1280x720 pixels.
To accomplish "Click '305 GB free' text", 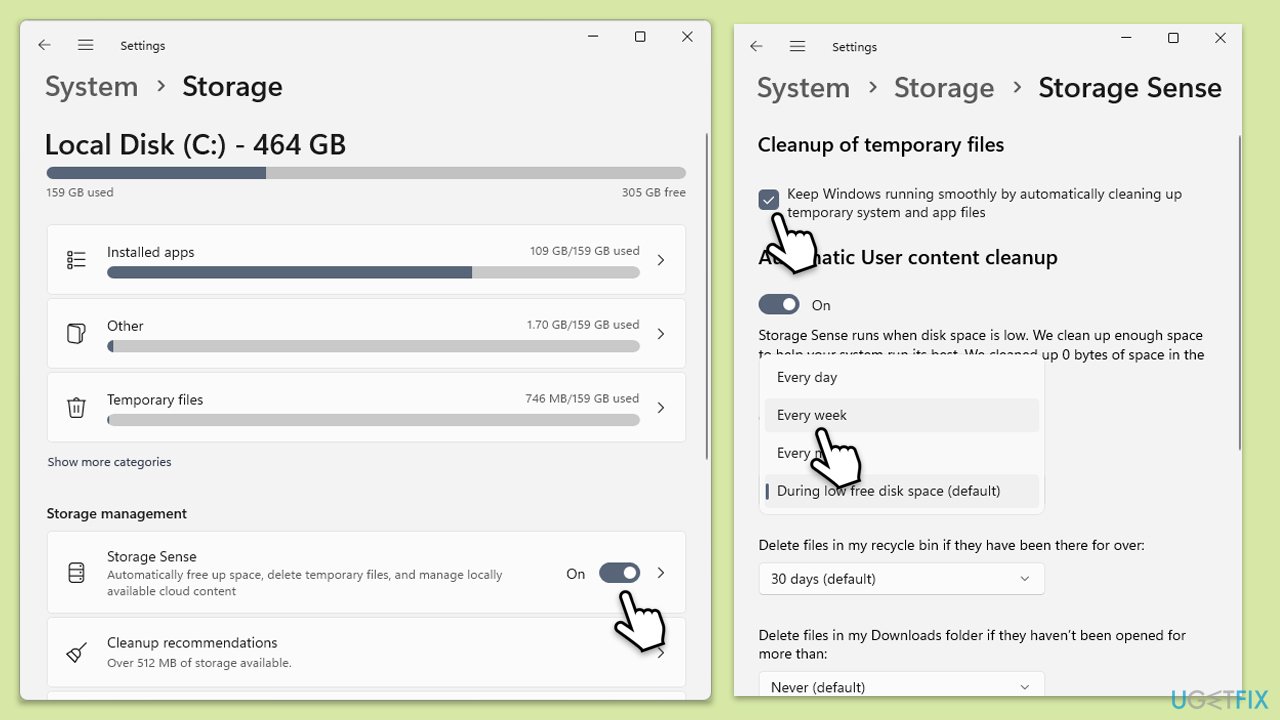I will pos(654,193).
